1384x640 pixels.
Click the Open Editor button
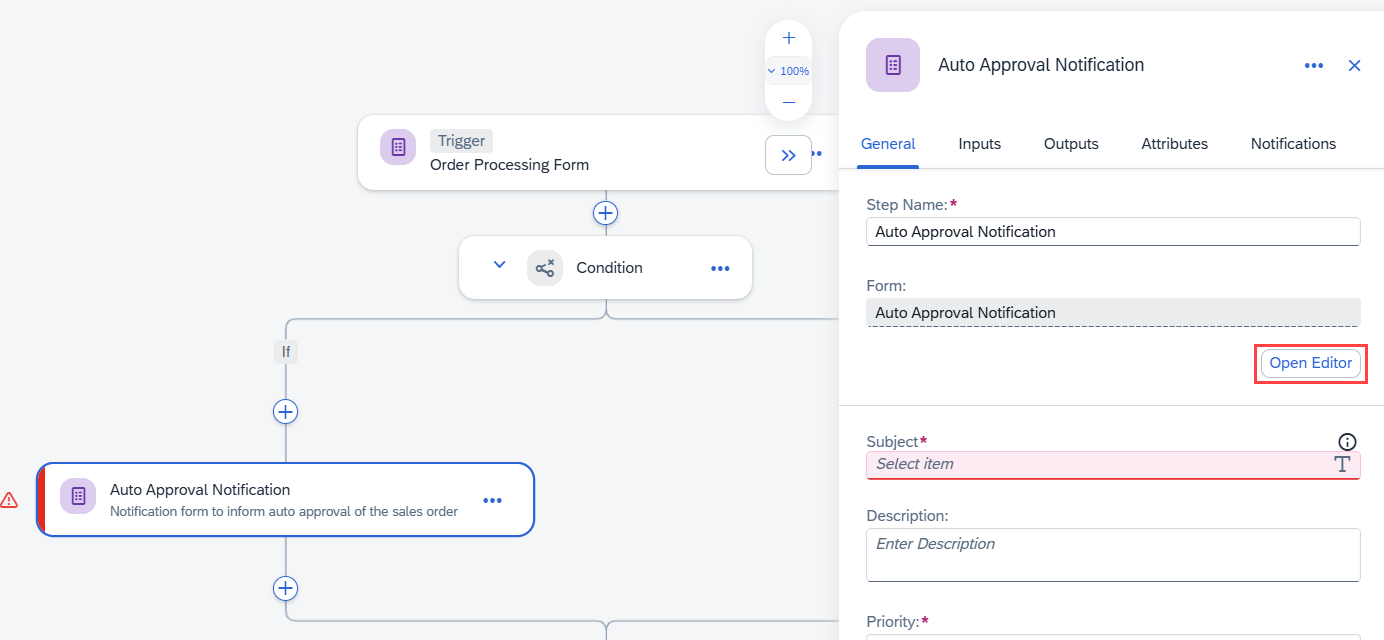(x=1311, y=363)
